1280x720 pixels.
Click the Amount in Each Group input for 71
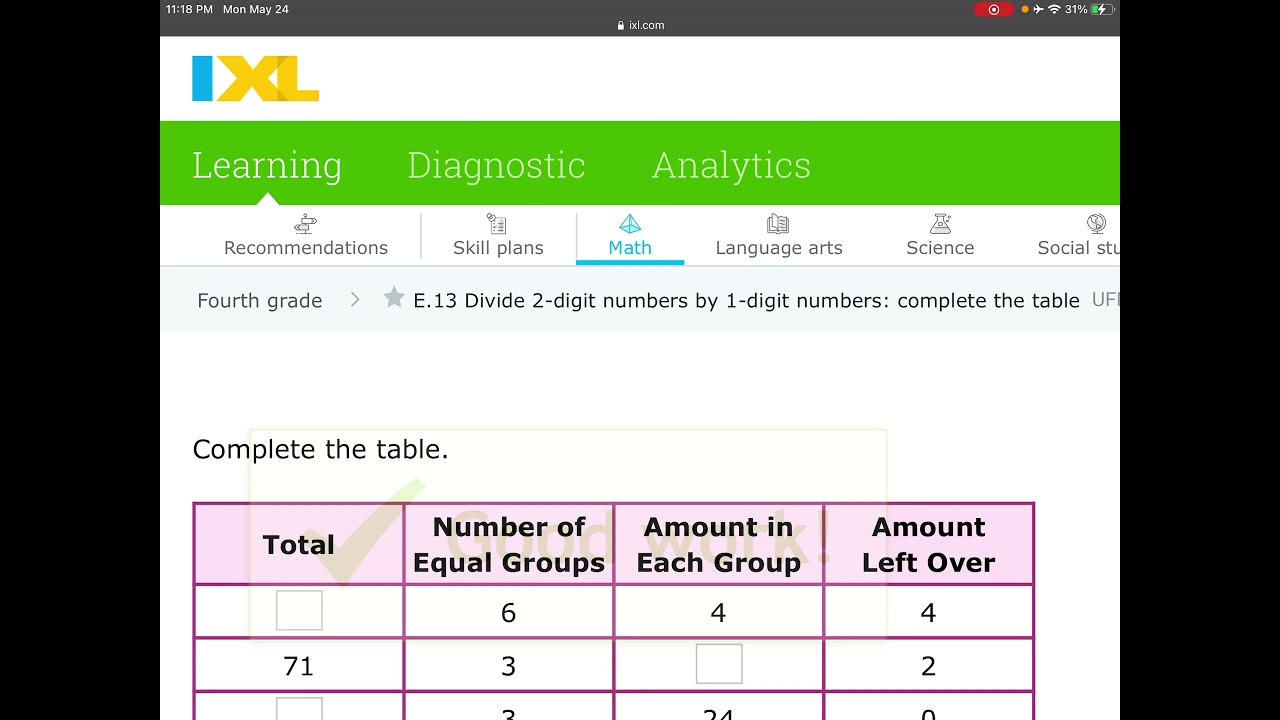click(x=719, y=664)
